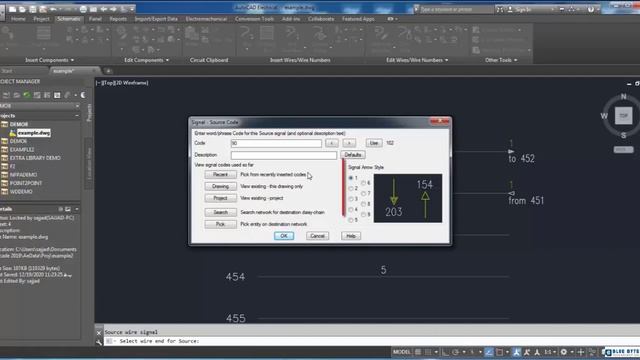The image size is (640, 360).
Task: Click the Help question mark icon in title bar
Action: (591, 9)
